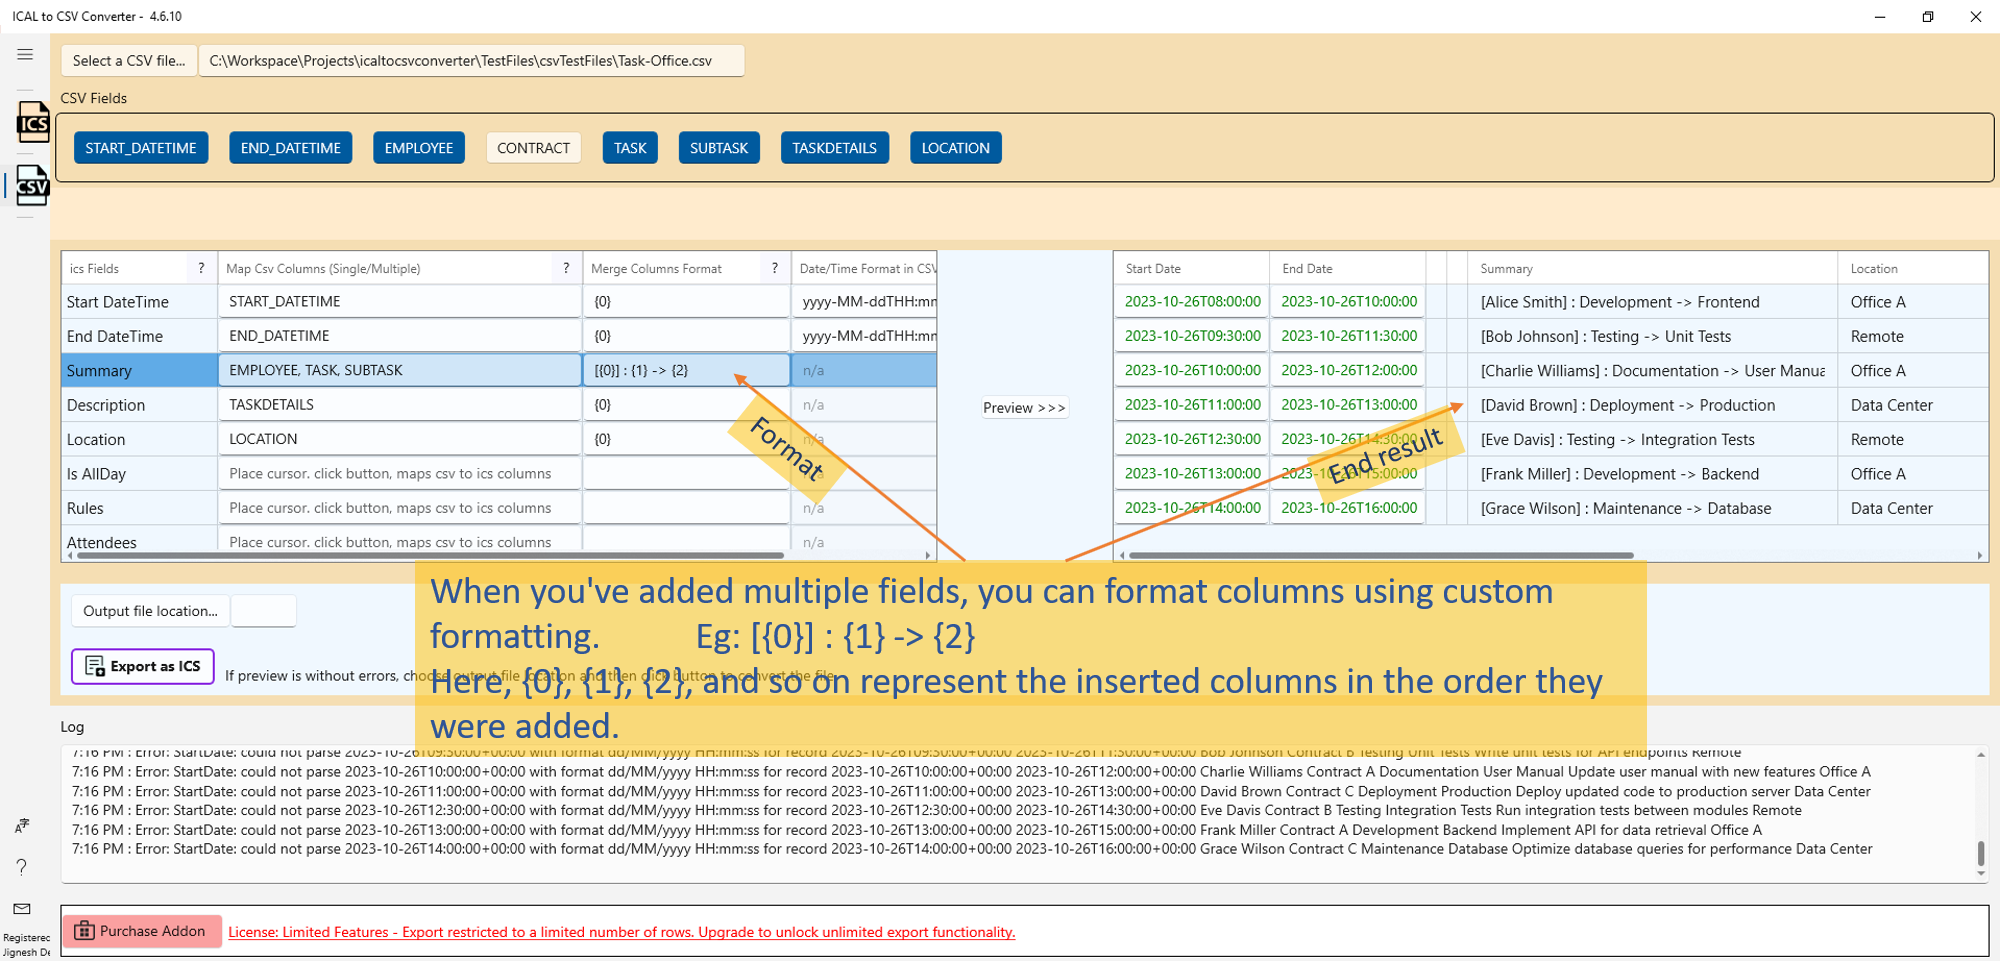The image size is (2000, 961).
Task: Open the license upgrade link
Action: pos(621,932)
